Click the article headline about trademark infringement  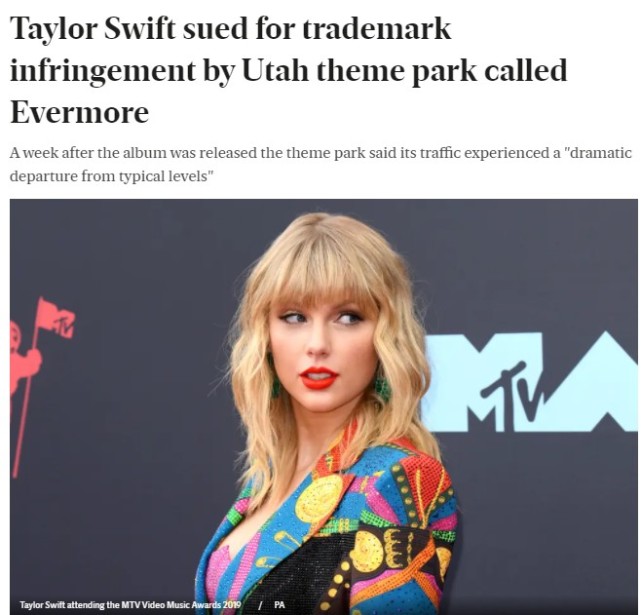tap(288, 70)
